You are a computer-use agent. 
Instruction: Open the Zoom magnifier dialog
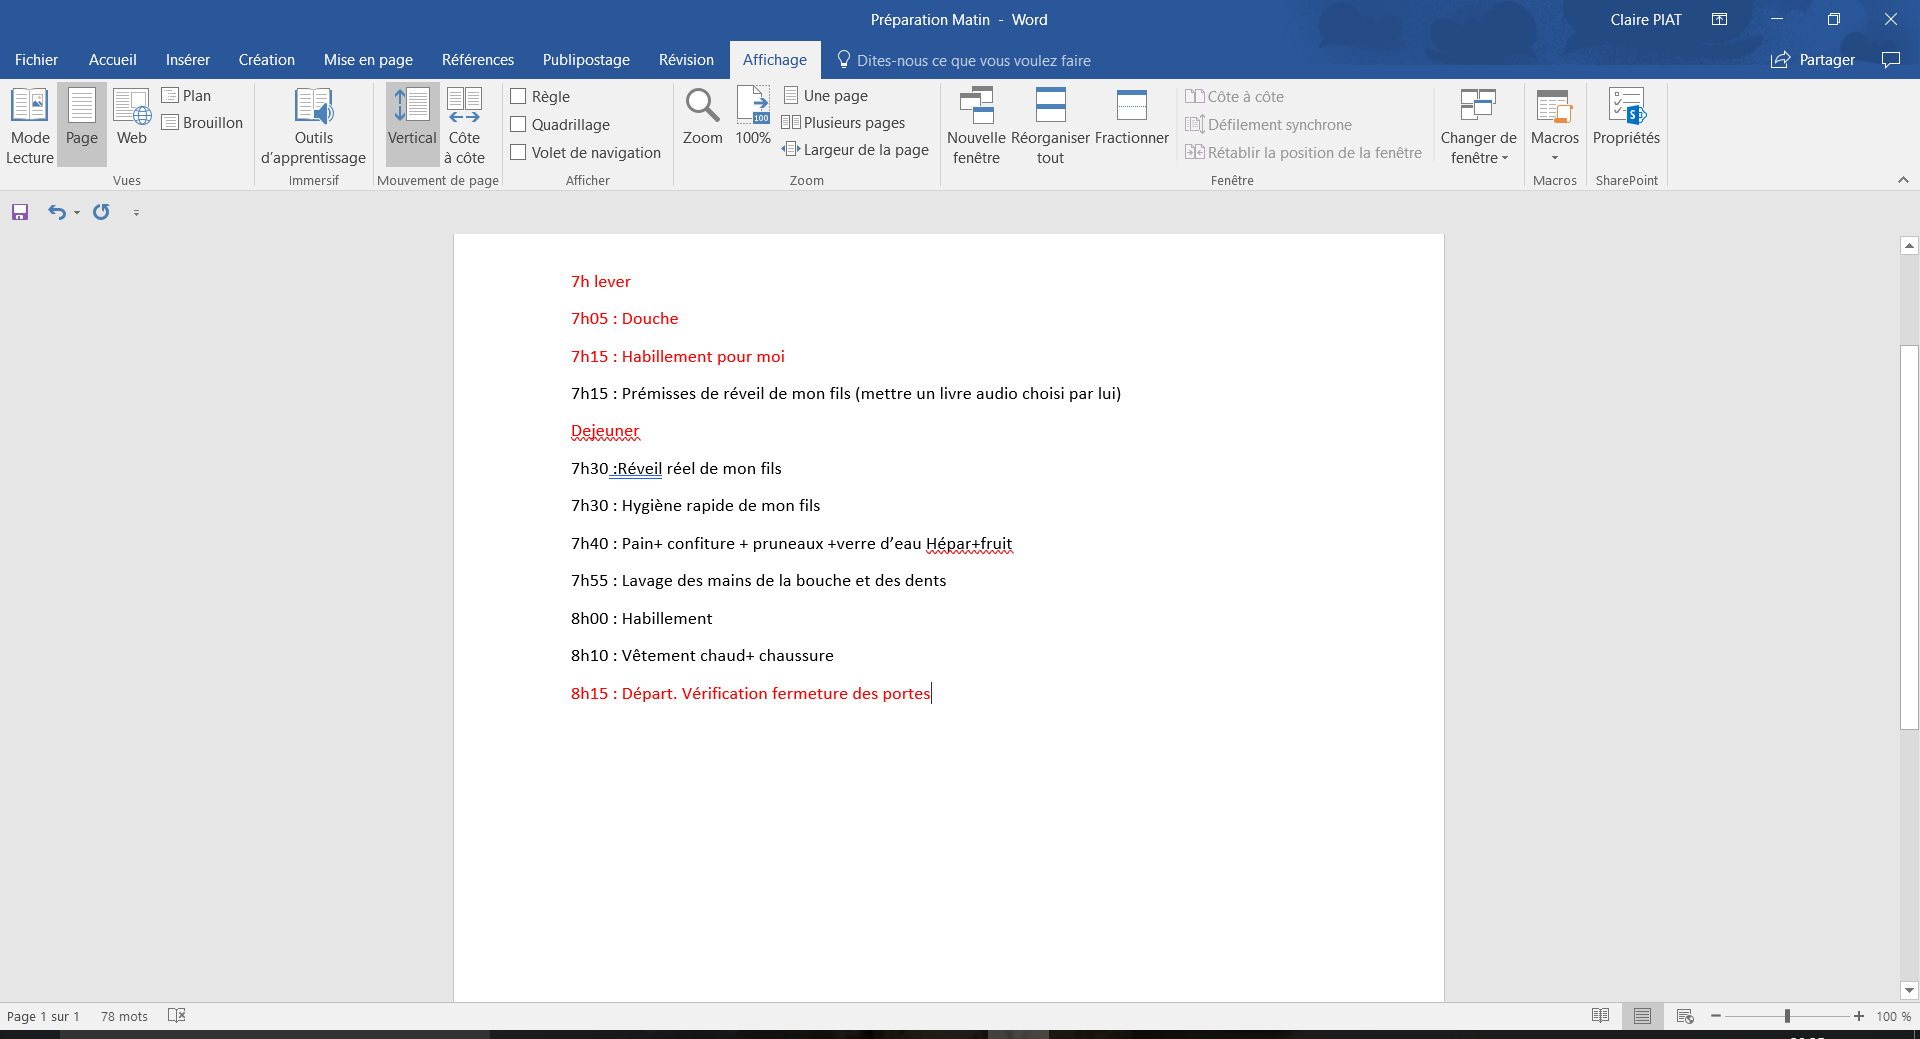click(x=702, y=117)
